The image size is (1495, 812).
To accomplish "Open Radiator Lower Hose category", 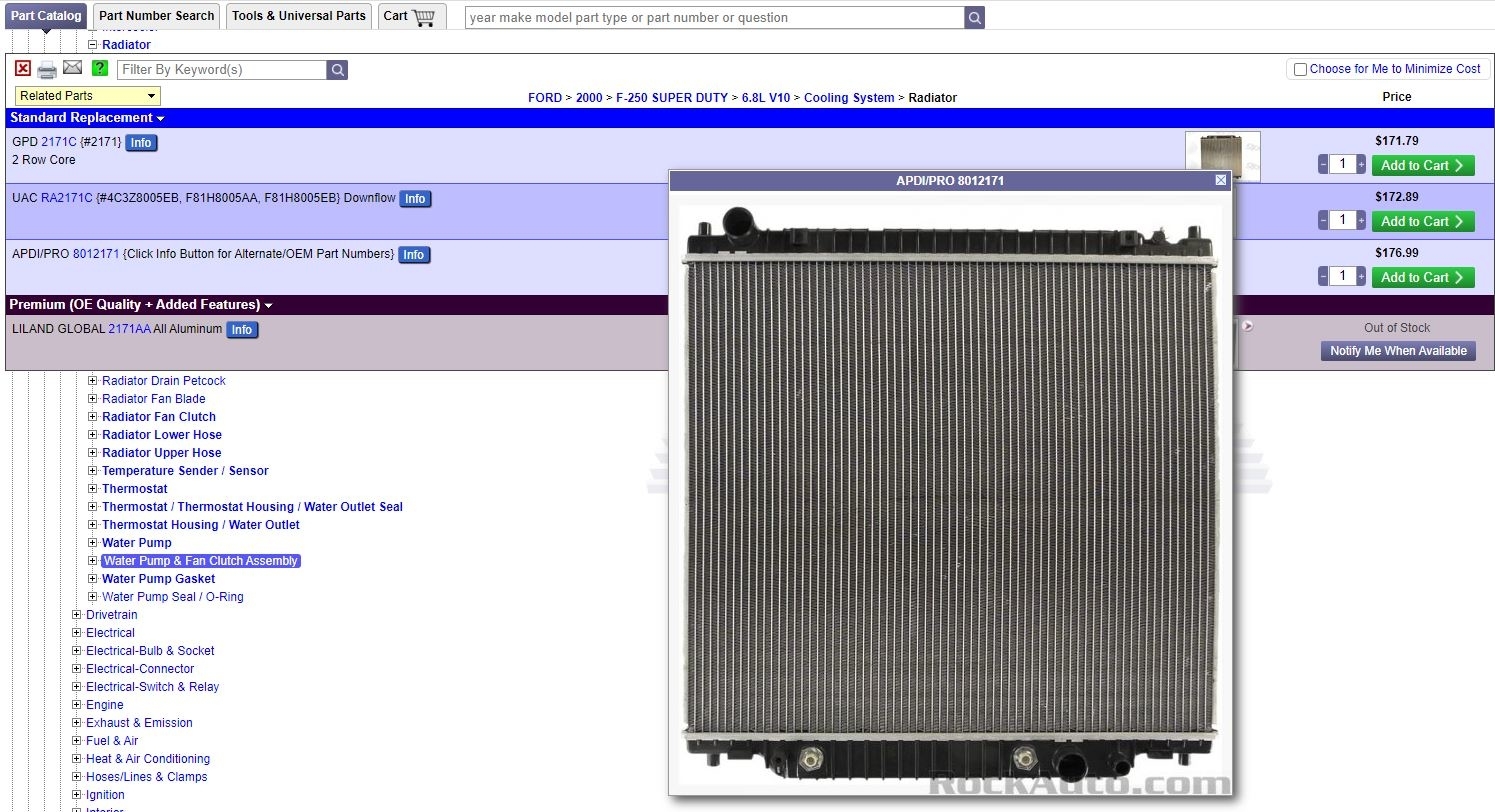I will [x=162, y=435].
